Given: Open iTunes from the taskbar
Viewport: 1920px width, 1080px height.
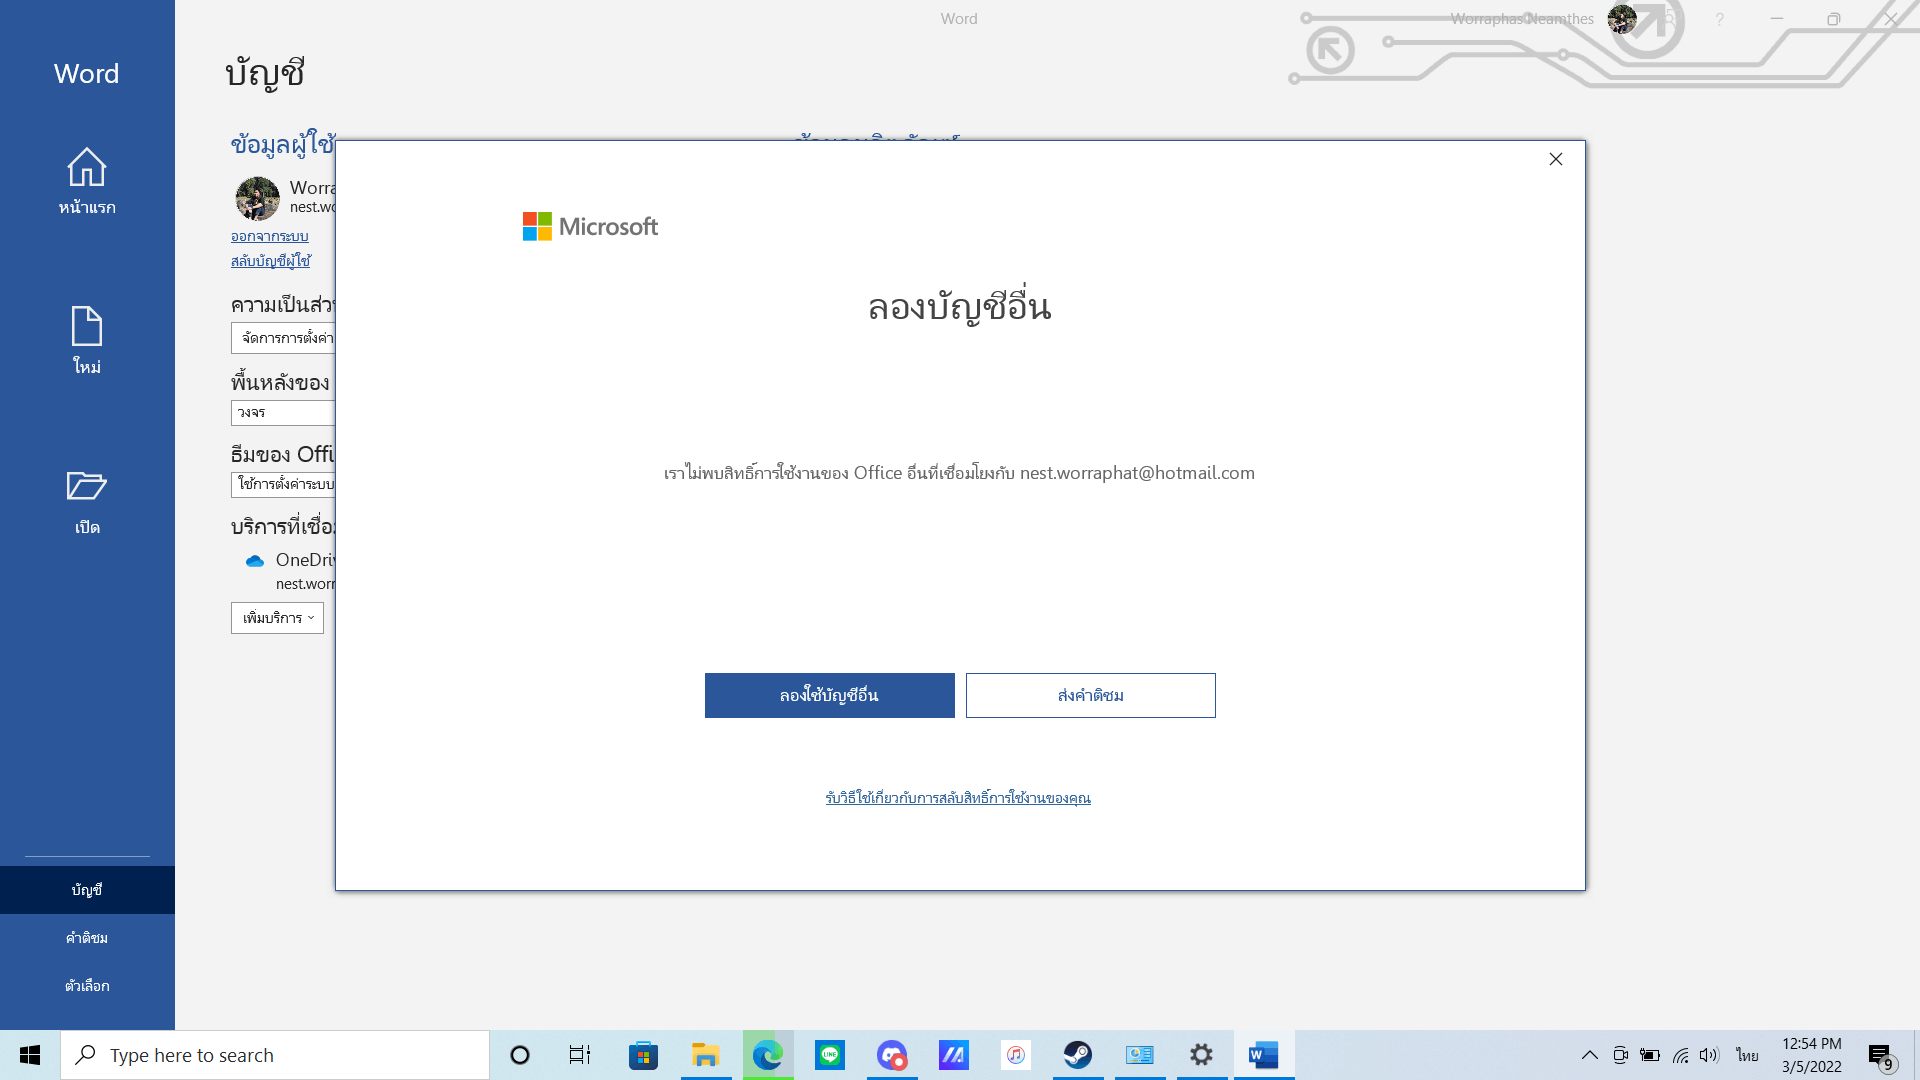Looking at the screenshot, I should point(1016,1055).
